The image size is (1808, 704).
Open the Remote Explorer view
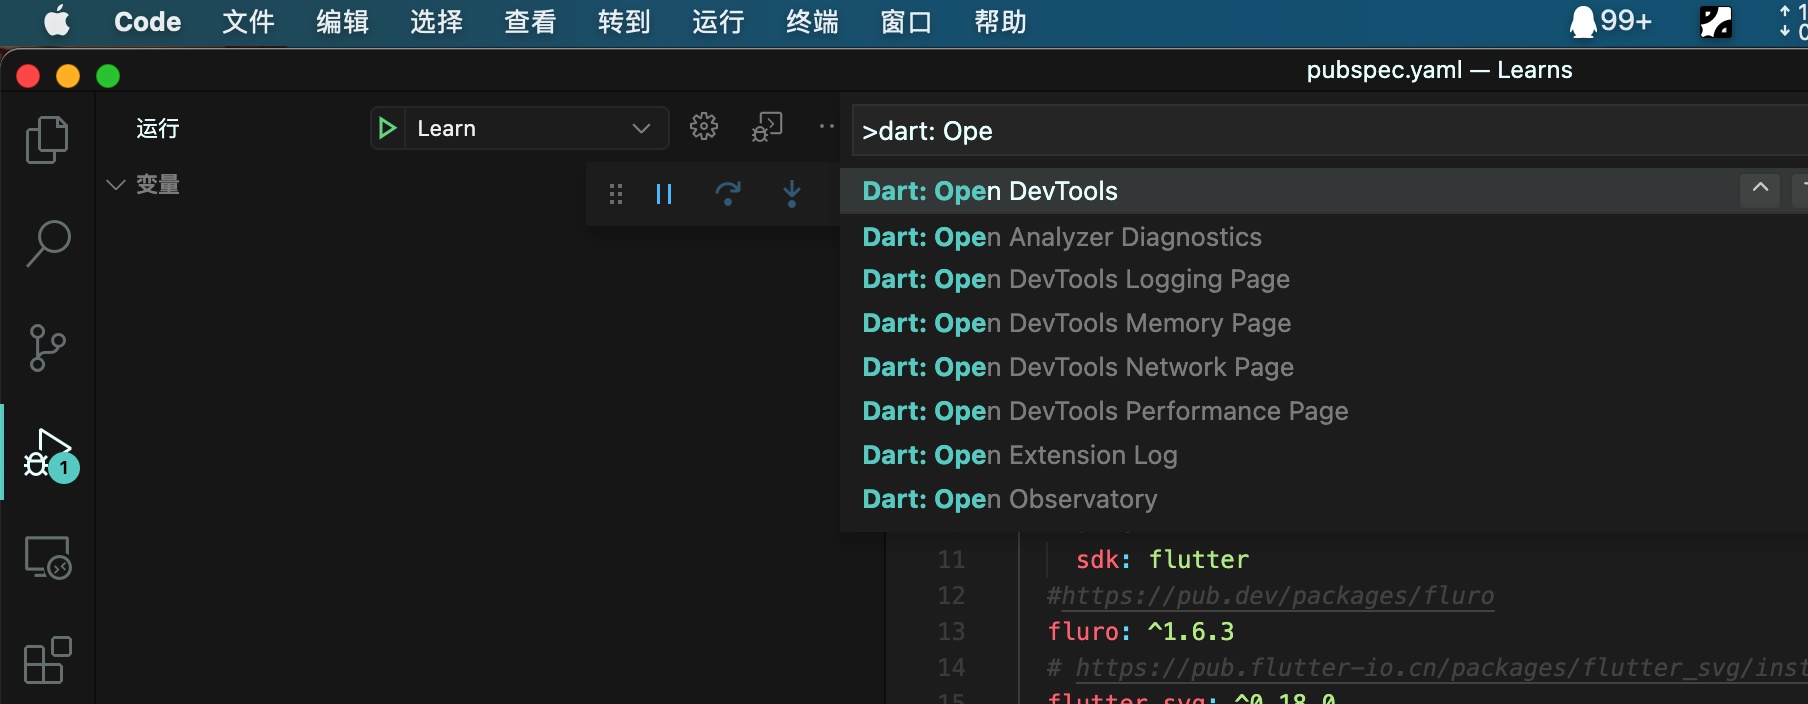47,557
